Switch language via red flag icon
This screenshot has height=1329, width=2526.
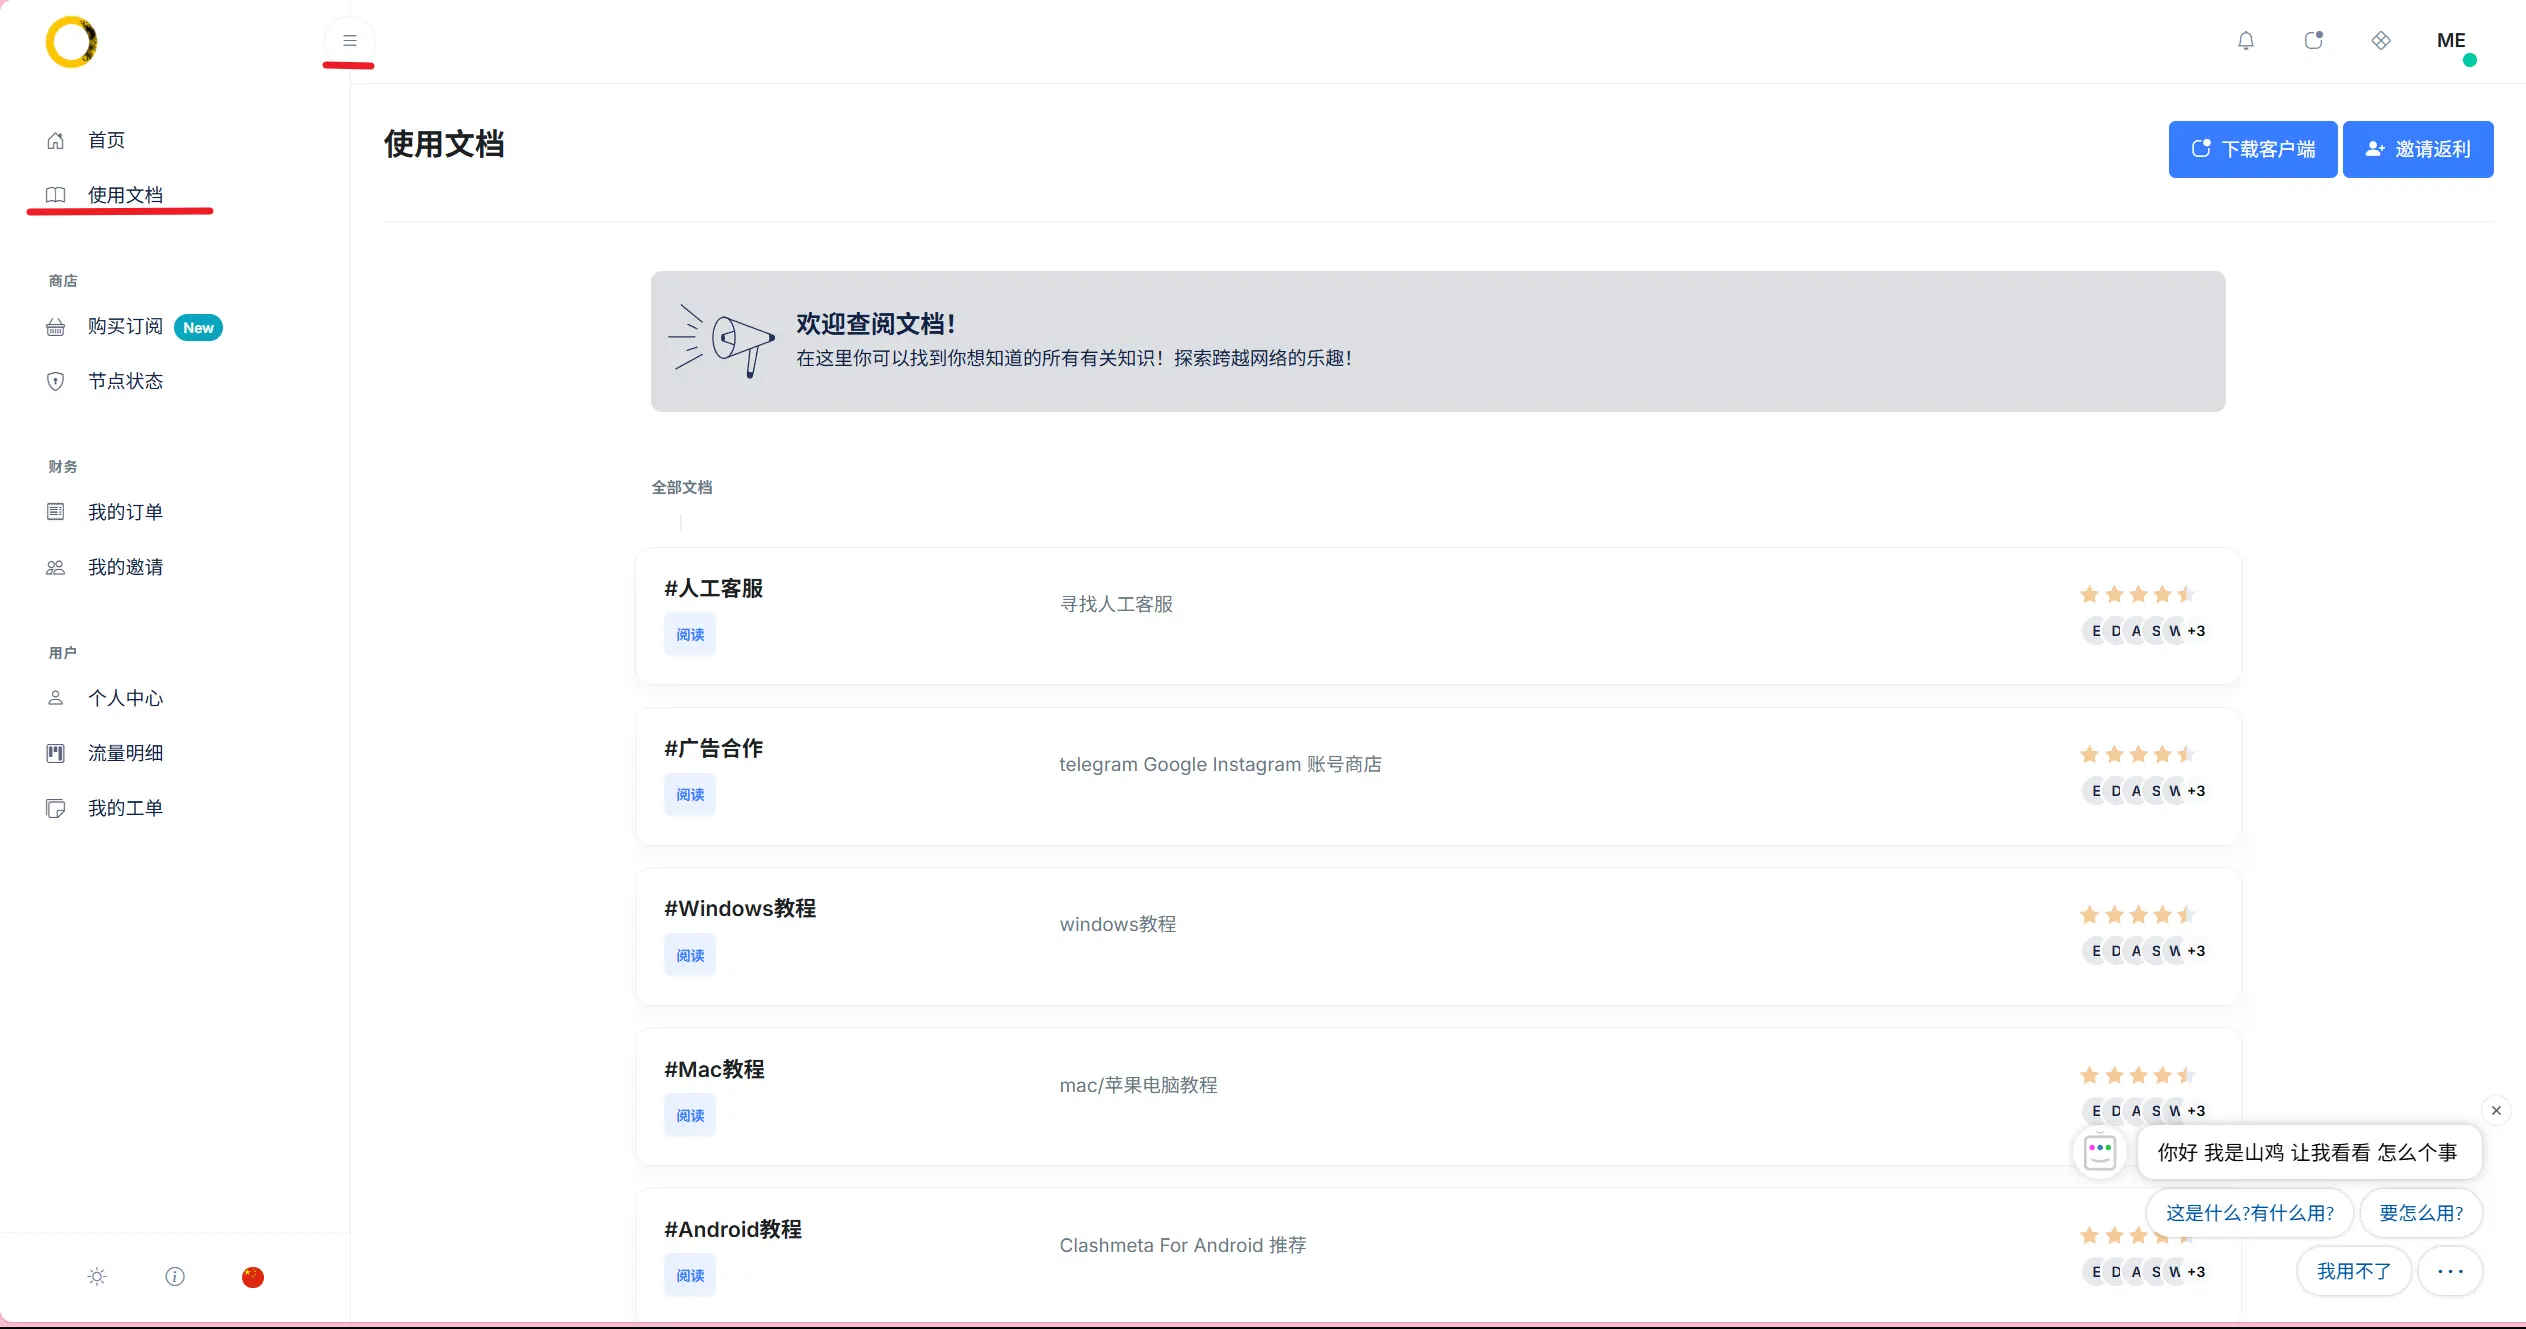253,1276
